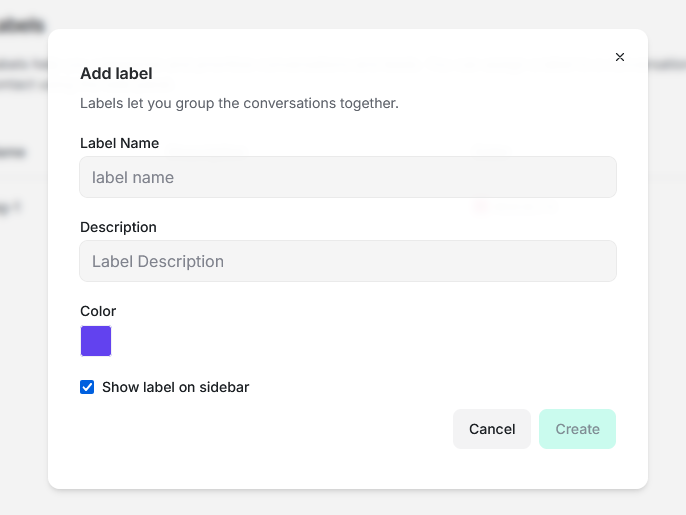Close the Add label dialog with X

point(620,57)
